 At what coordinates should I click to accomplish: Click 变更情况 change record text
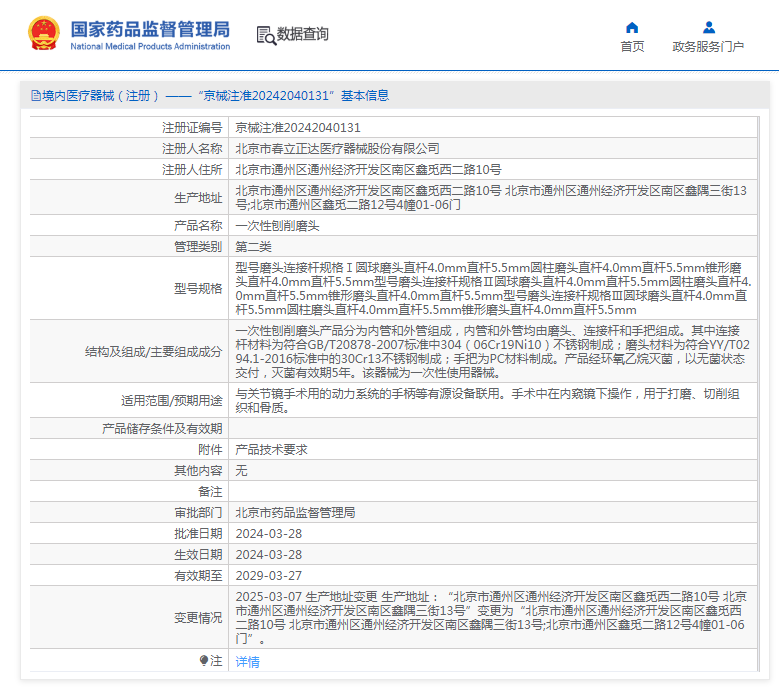pos(491,617)
